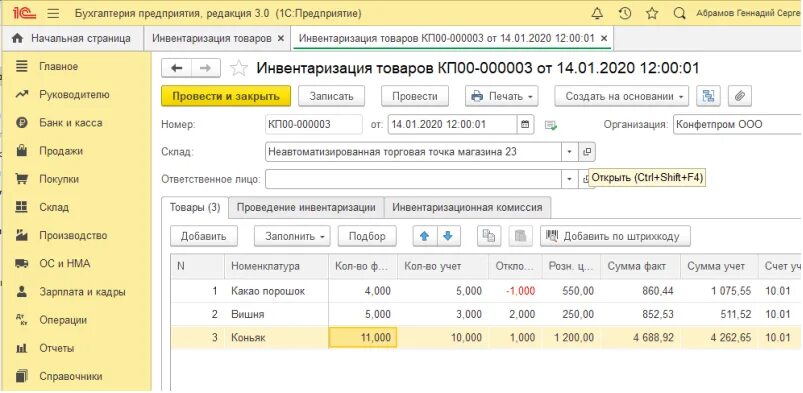Click the Номер input field
Viewport: 803px width, 393px height.
313,124
